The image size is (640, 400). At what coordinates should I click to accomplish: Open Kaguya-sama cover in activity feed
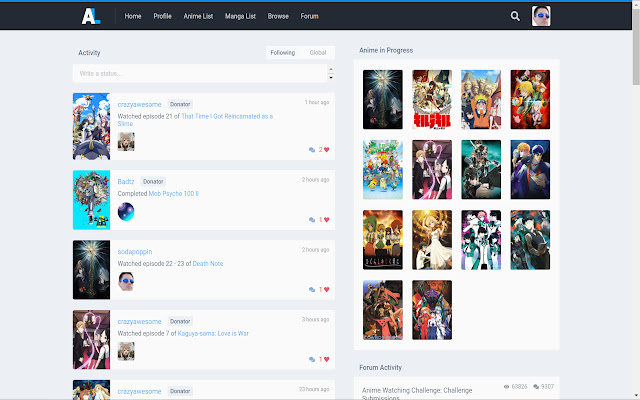point(91,340)
